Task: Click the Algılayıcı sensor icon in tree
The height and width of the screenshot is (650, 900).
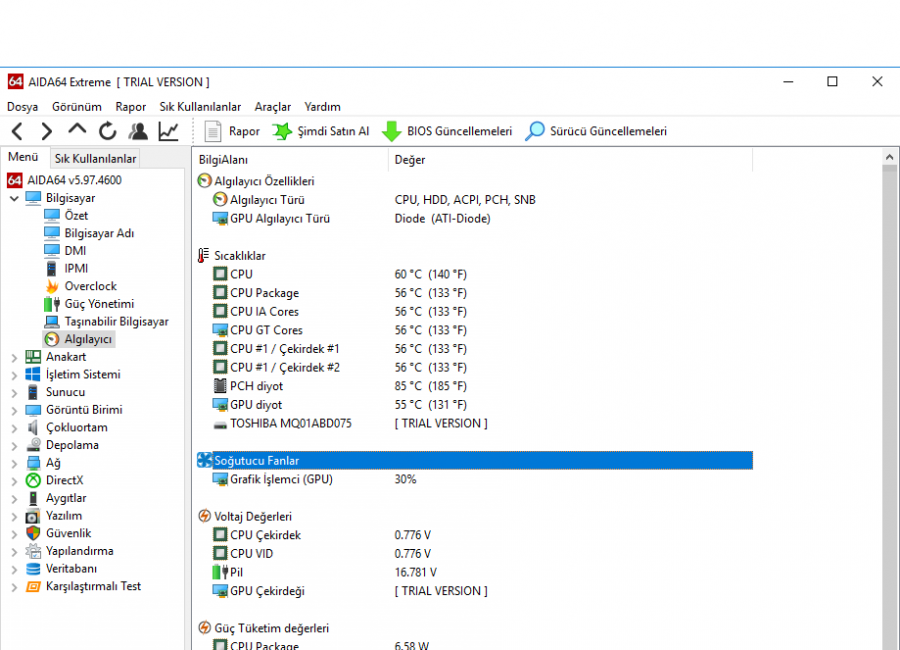Action: pyautogui.click(x=52, y=339)
